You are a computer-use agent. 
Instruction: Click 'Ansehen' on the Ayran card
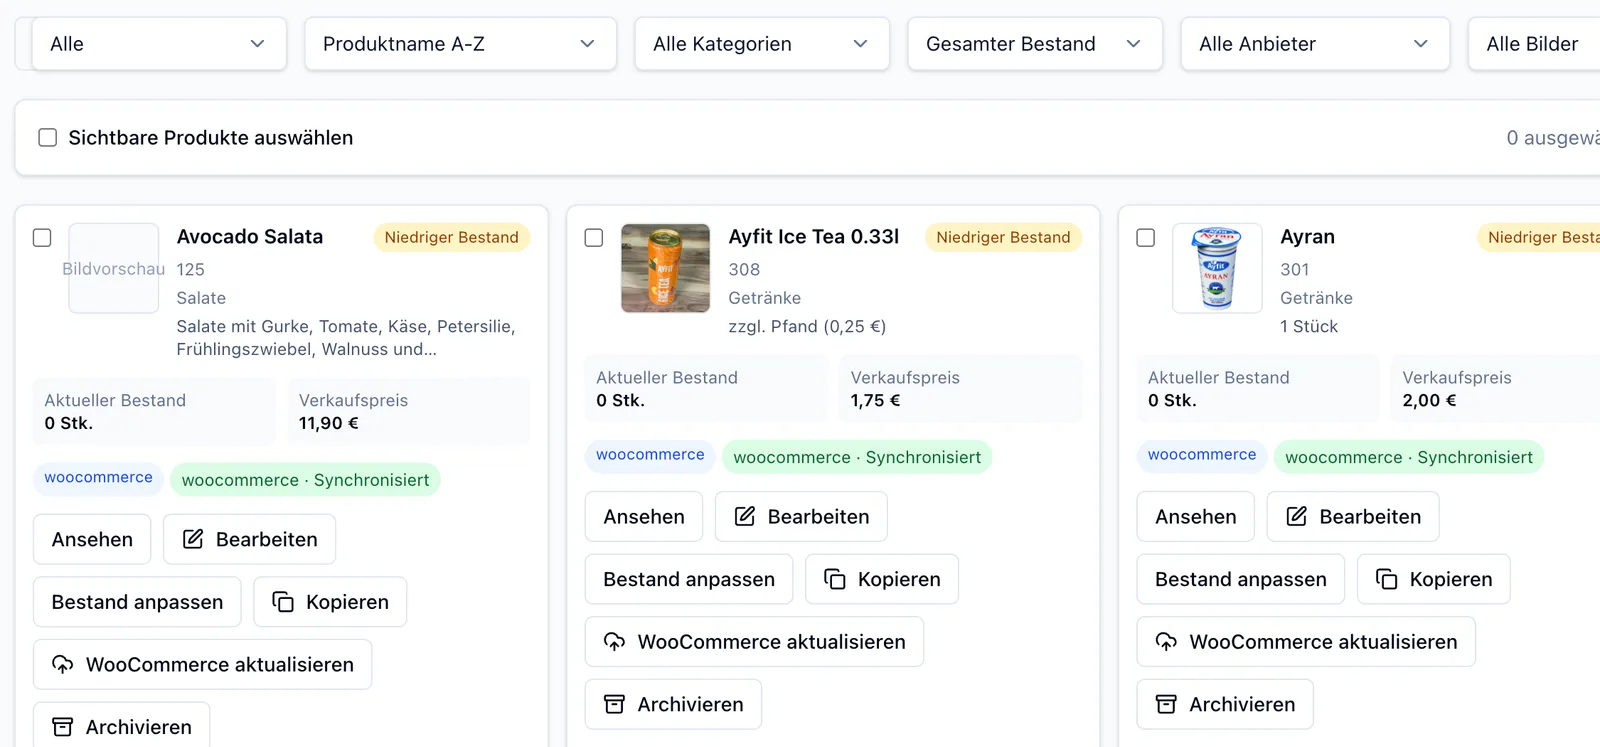click(x=1196, y=516)
